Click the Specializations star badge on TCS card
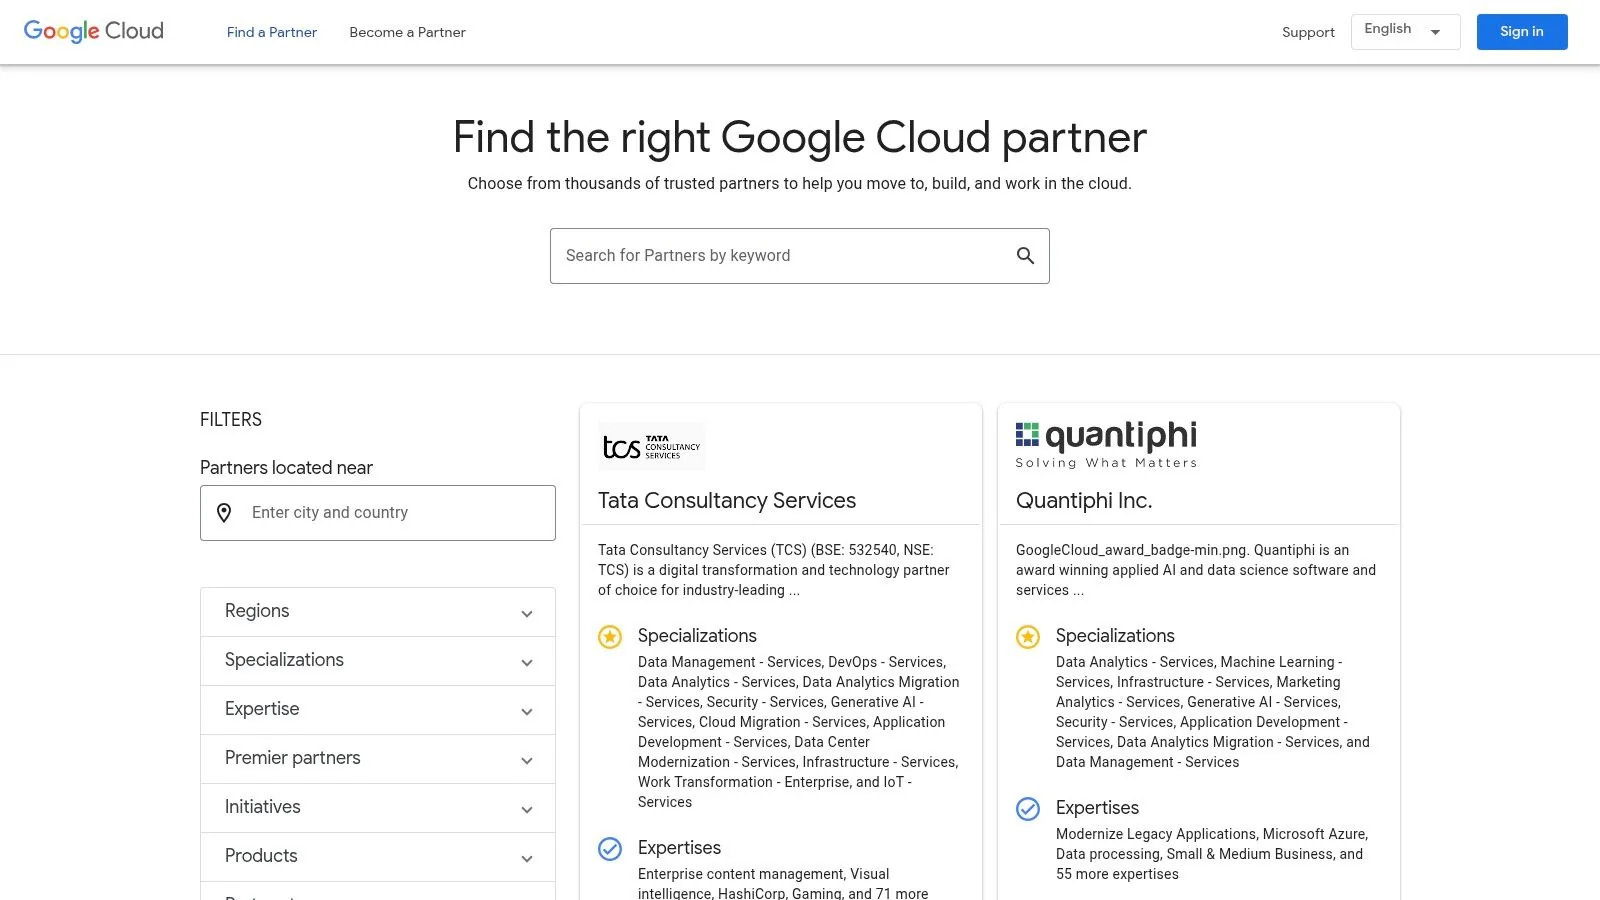Image resolution: width=1600 pixels, height=900 pixels. point(610,637)
